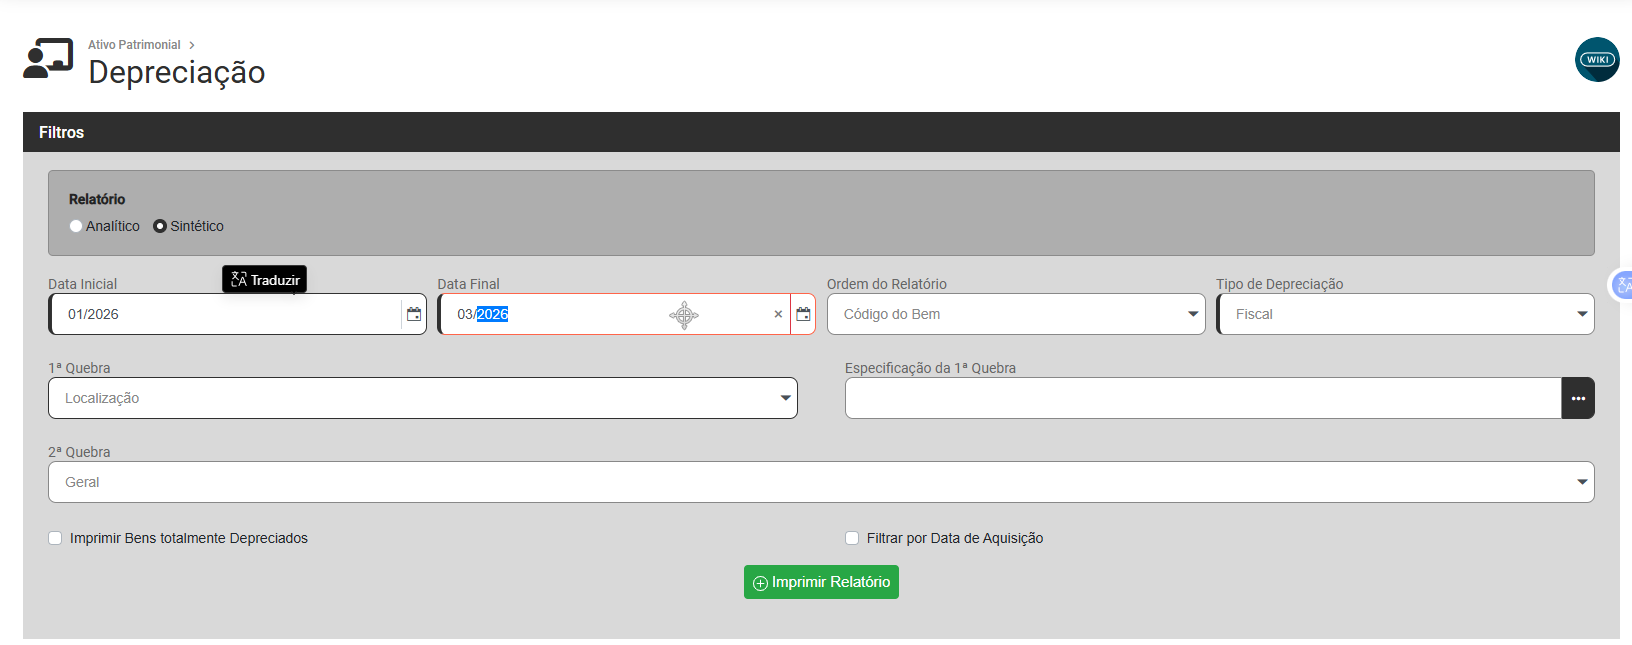Focus the Especificação da 1ª Quebra field
Image resolution: width=1632 pixels, height=645 pixels.
tap(1203, 398)
